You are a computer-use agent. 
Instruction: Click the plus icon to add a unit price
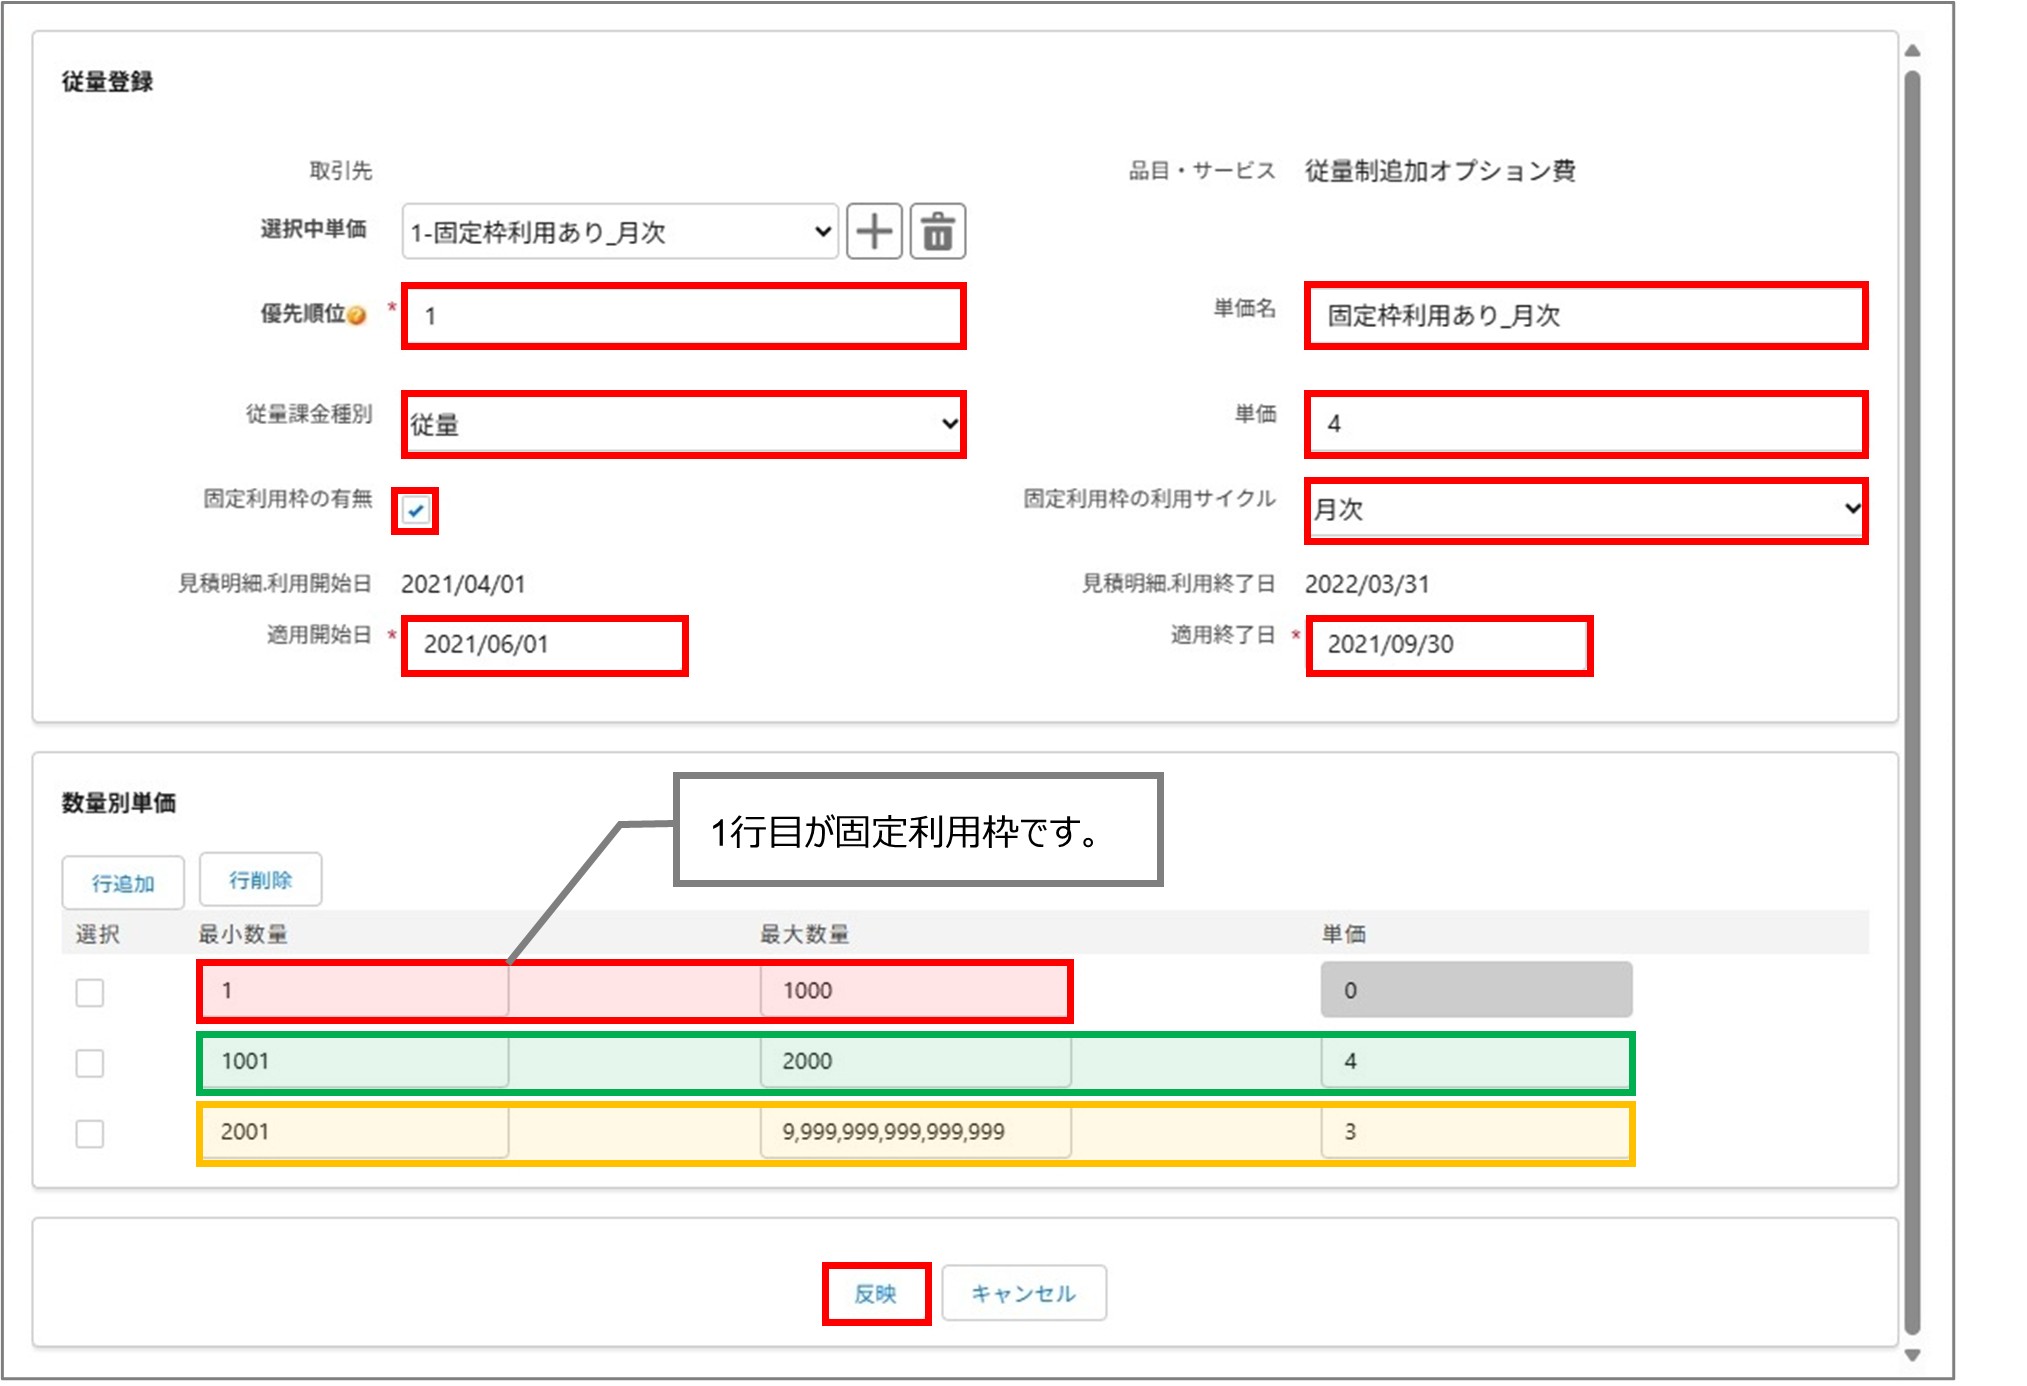coord(875,231)
